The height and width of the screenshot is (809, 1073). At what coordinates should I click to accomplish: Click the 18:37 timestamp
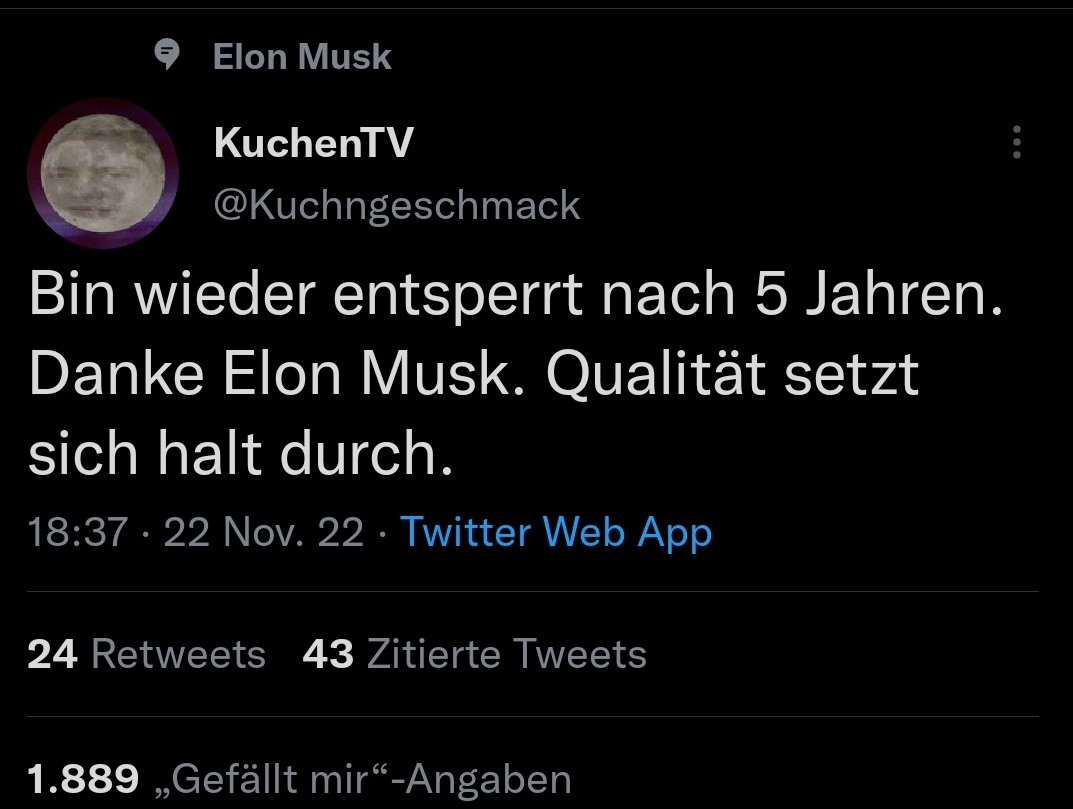coord(79,532)
